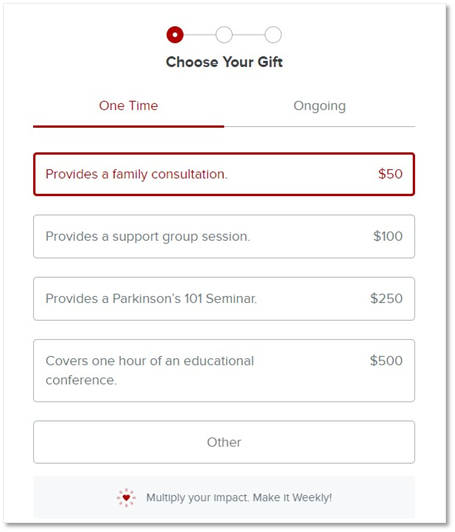Click the first red progress step circle
Viewport: 455px width, 532px height.
point(175,35)
